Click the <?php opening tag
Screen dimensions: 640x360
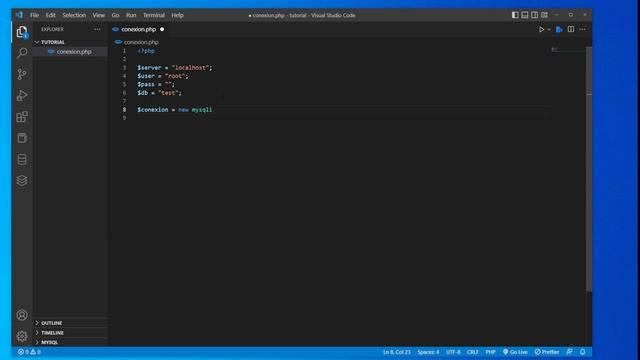click(146, 51)
